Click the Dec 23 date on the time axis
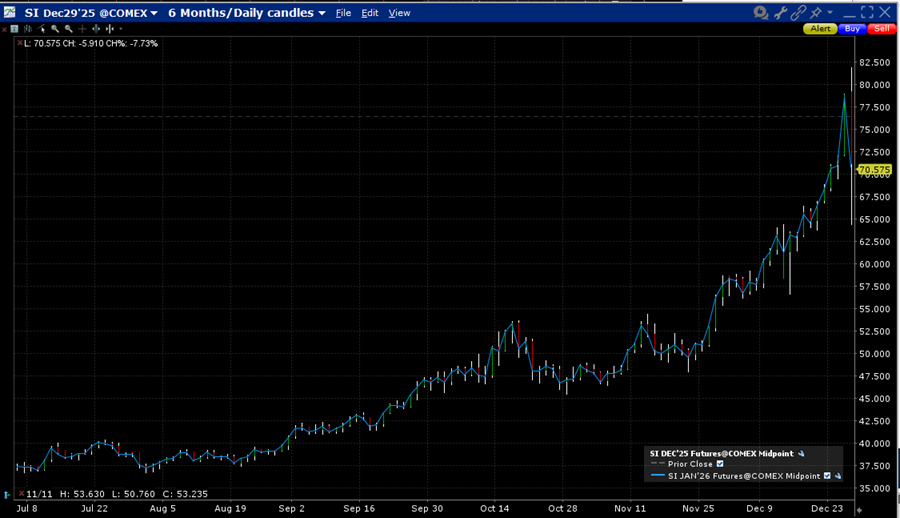The width and height of the screenshot is (900, 518). coord(827,509)
